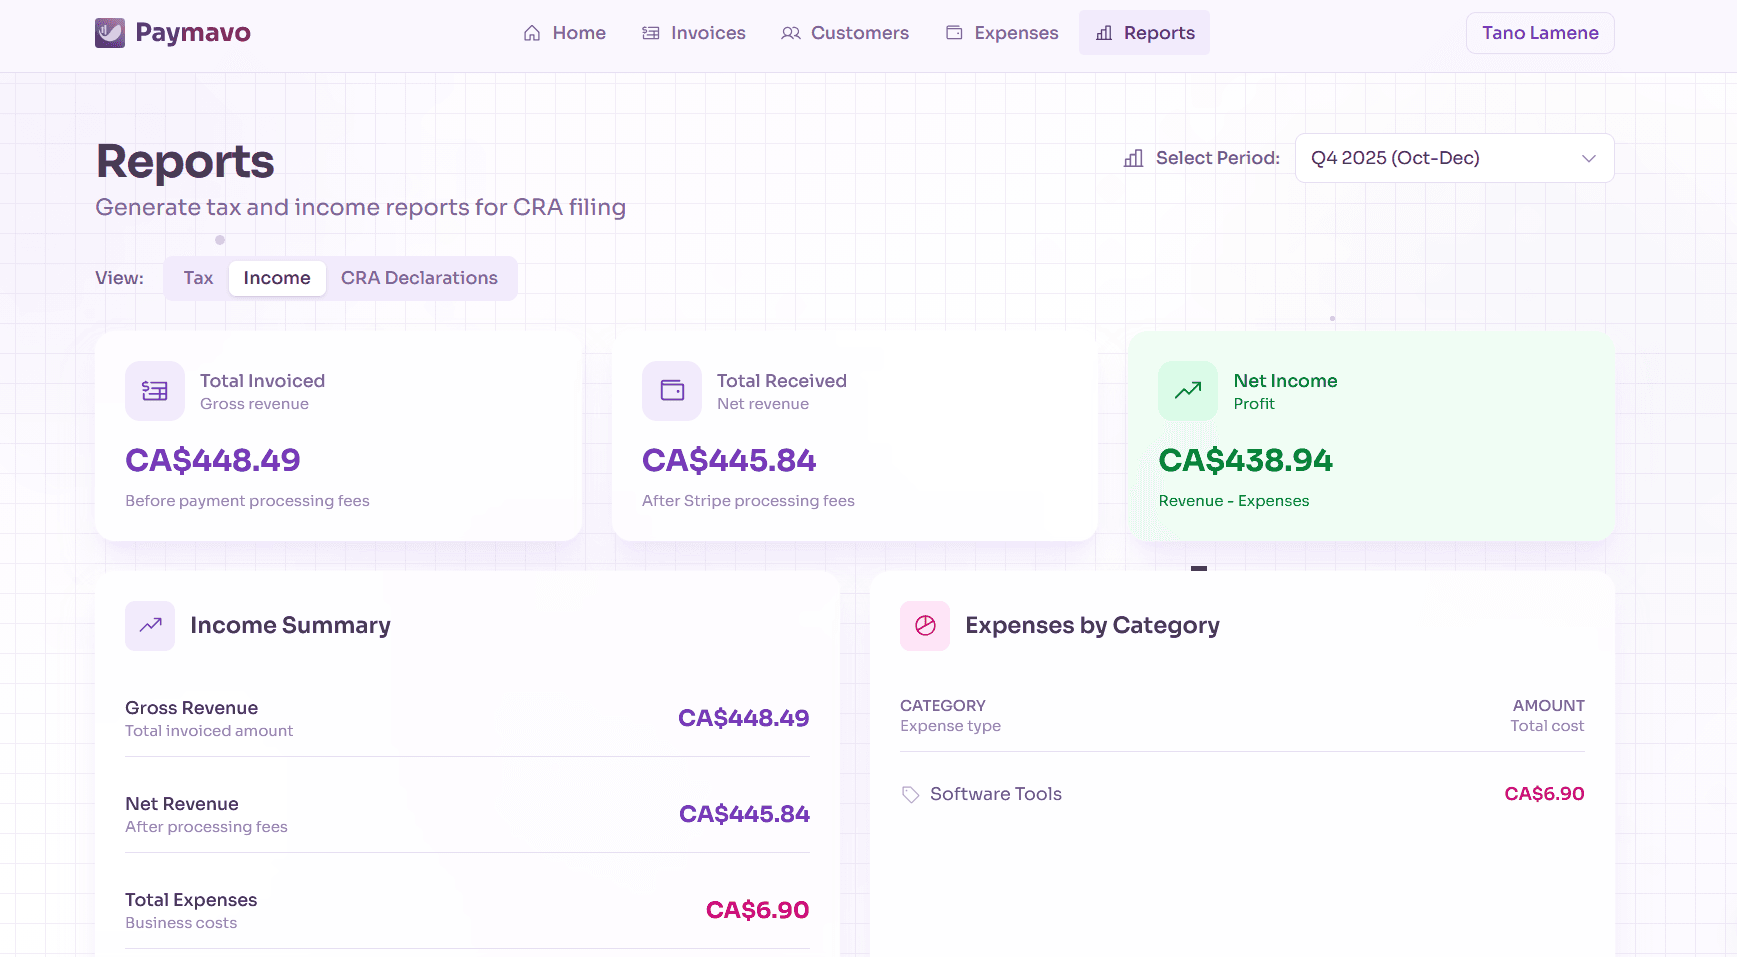1737x957 pixels.
Task: Click the bar chart icon beside Select Period
Action: point(1132,158)
